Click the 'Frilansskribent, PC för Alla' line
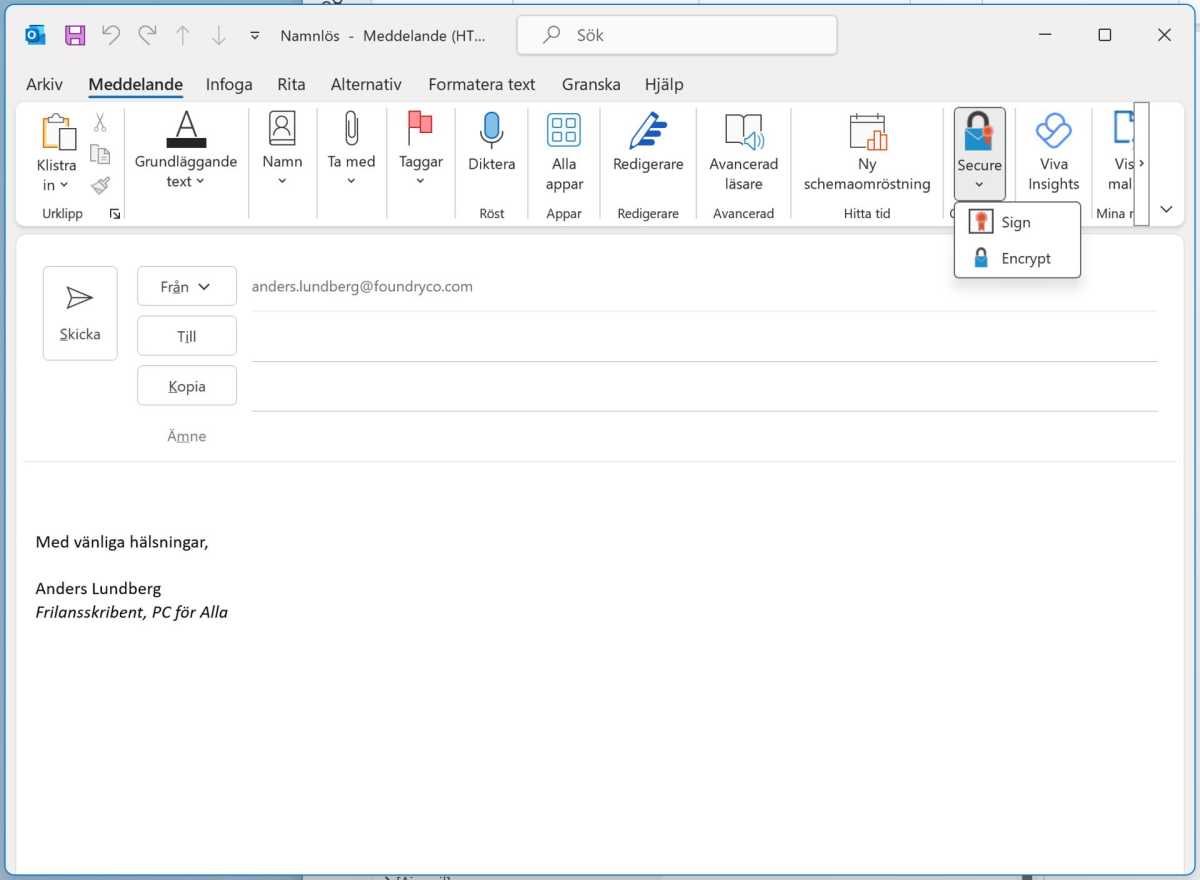The image size is (1200, 880). 131,612
